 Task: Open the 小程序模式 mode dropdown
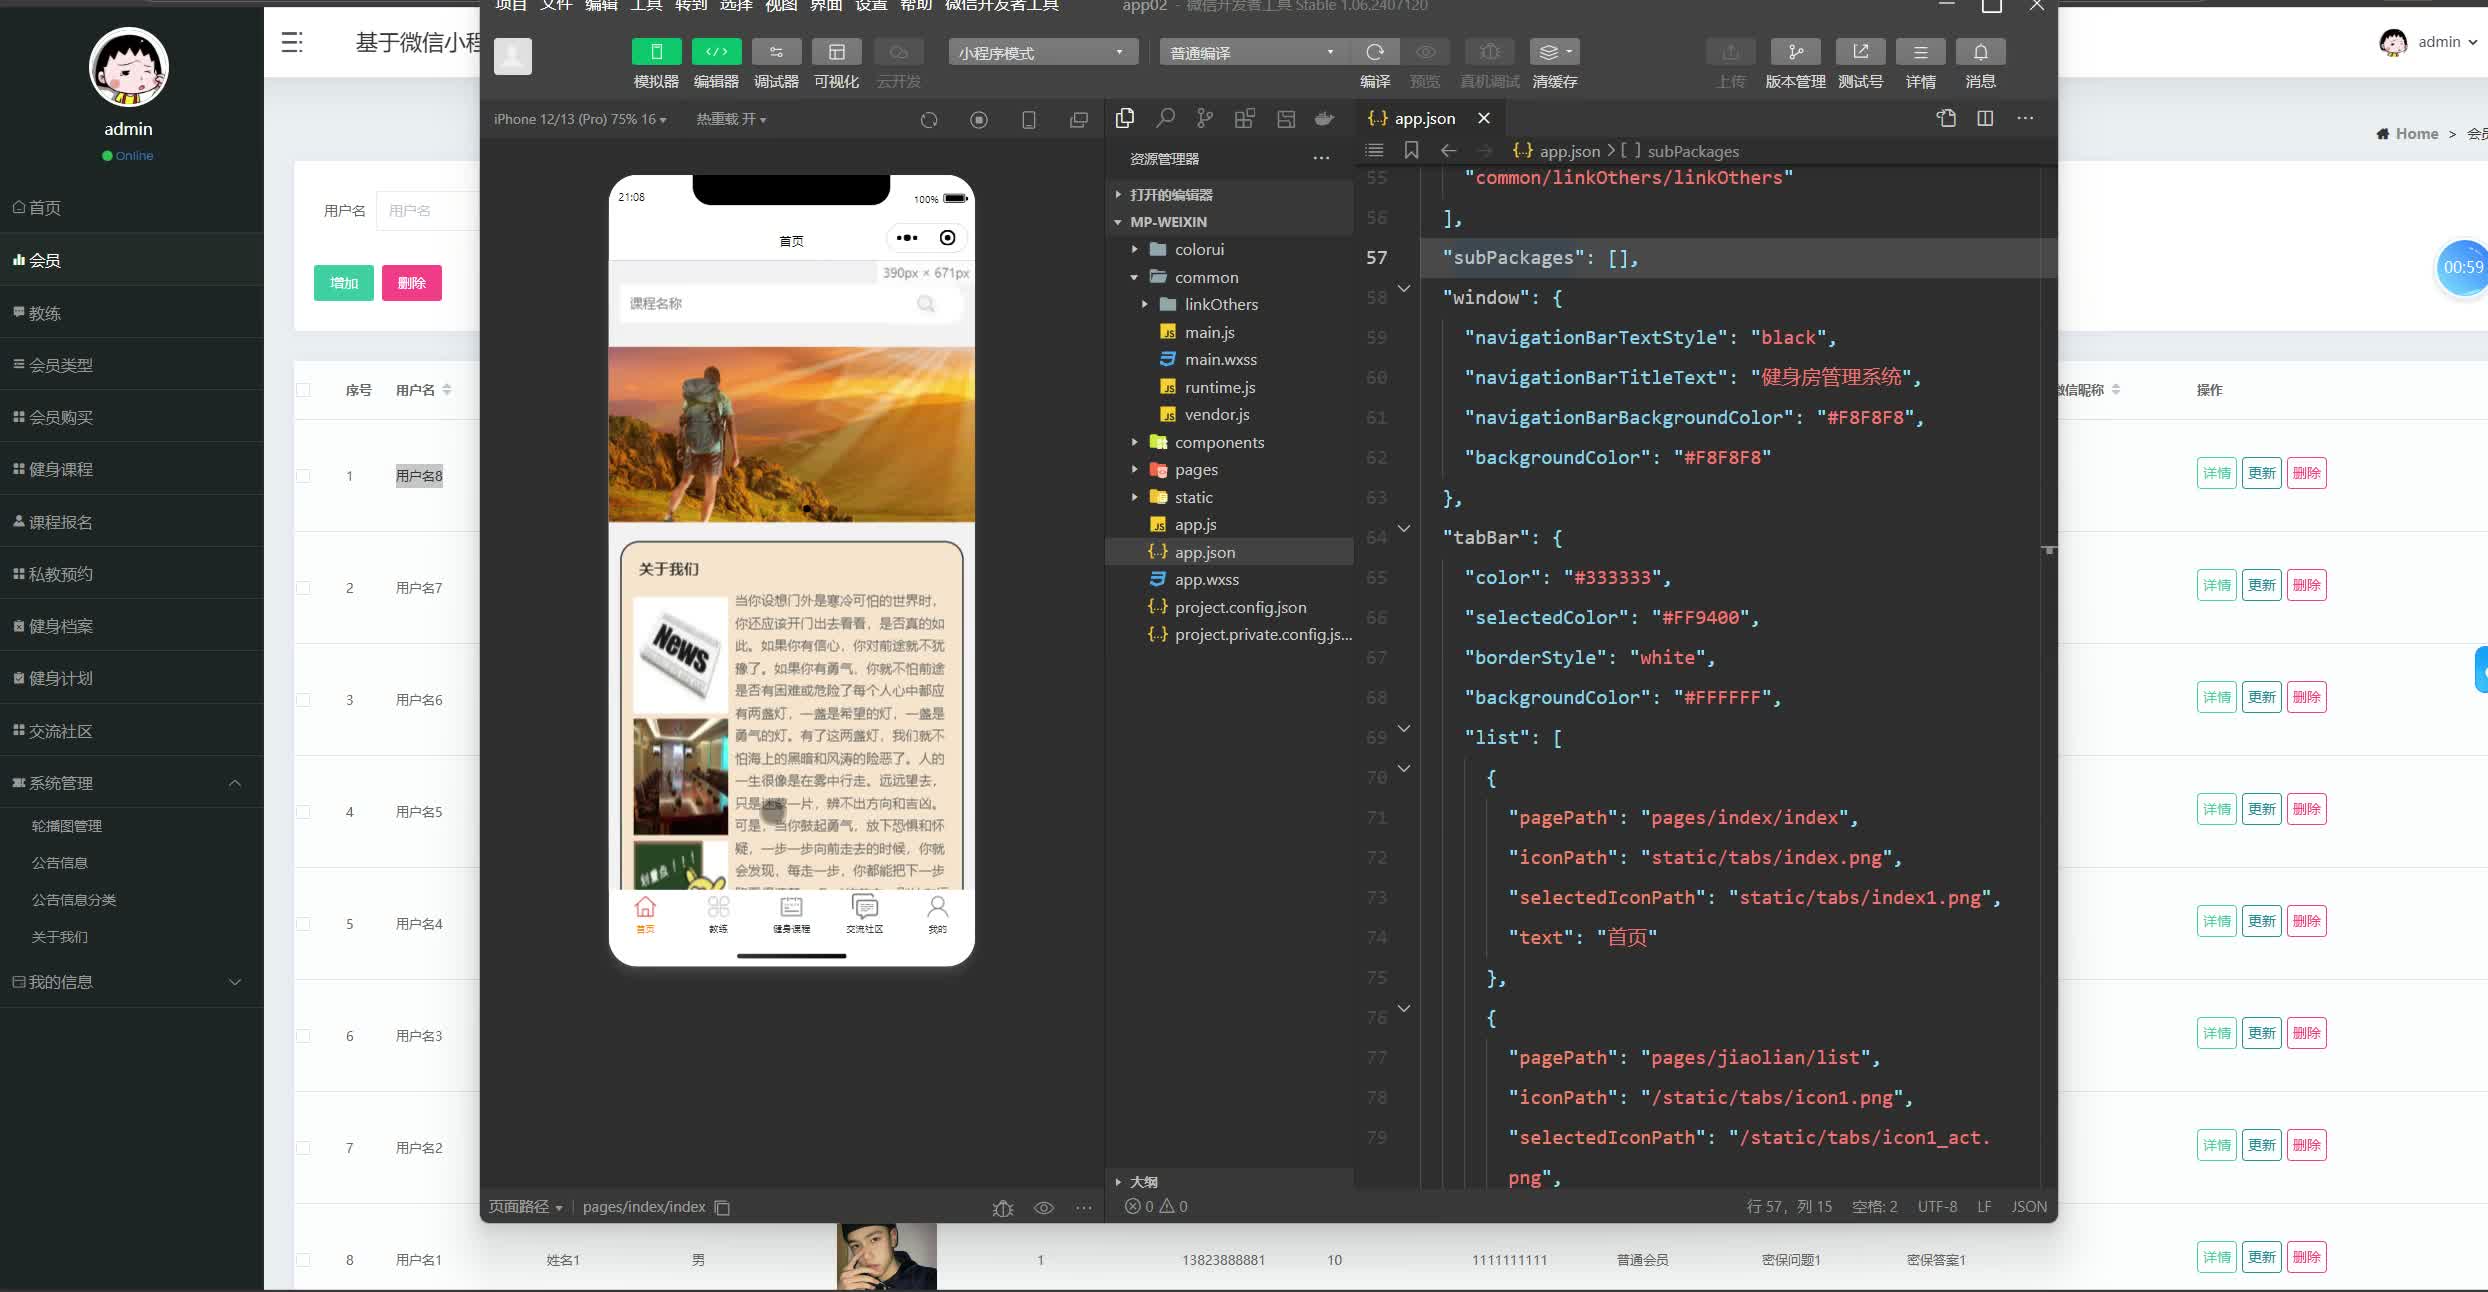click(1041, 52)
